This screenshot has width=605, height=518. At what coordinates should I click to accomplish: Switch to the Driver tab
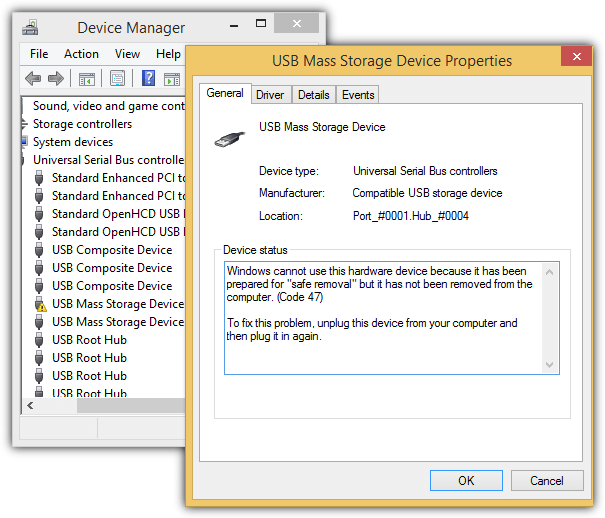tap(270, 95)
